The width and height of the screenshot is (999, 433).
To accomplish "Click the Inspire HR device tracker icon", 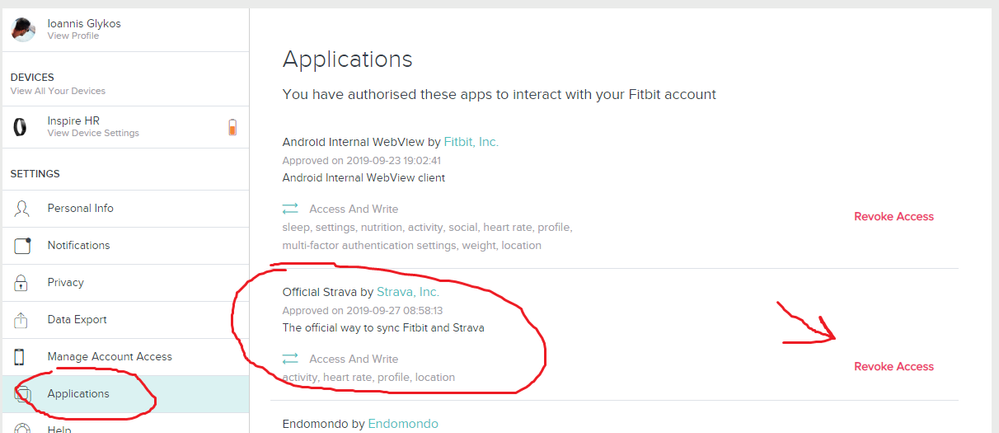I will [x=21, y=127].
